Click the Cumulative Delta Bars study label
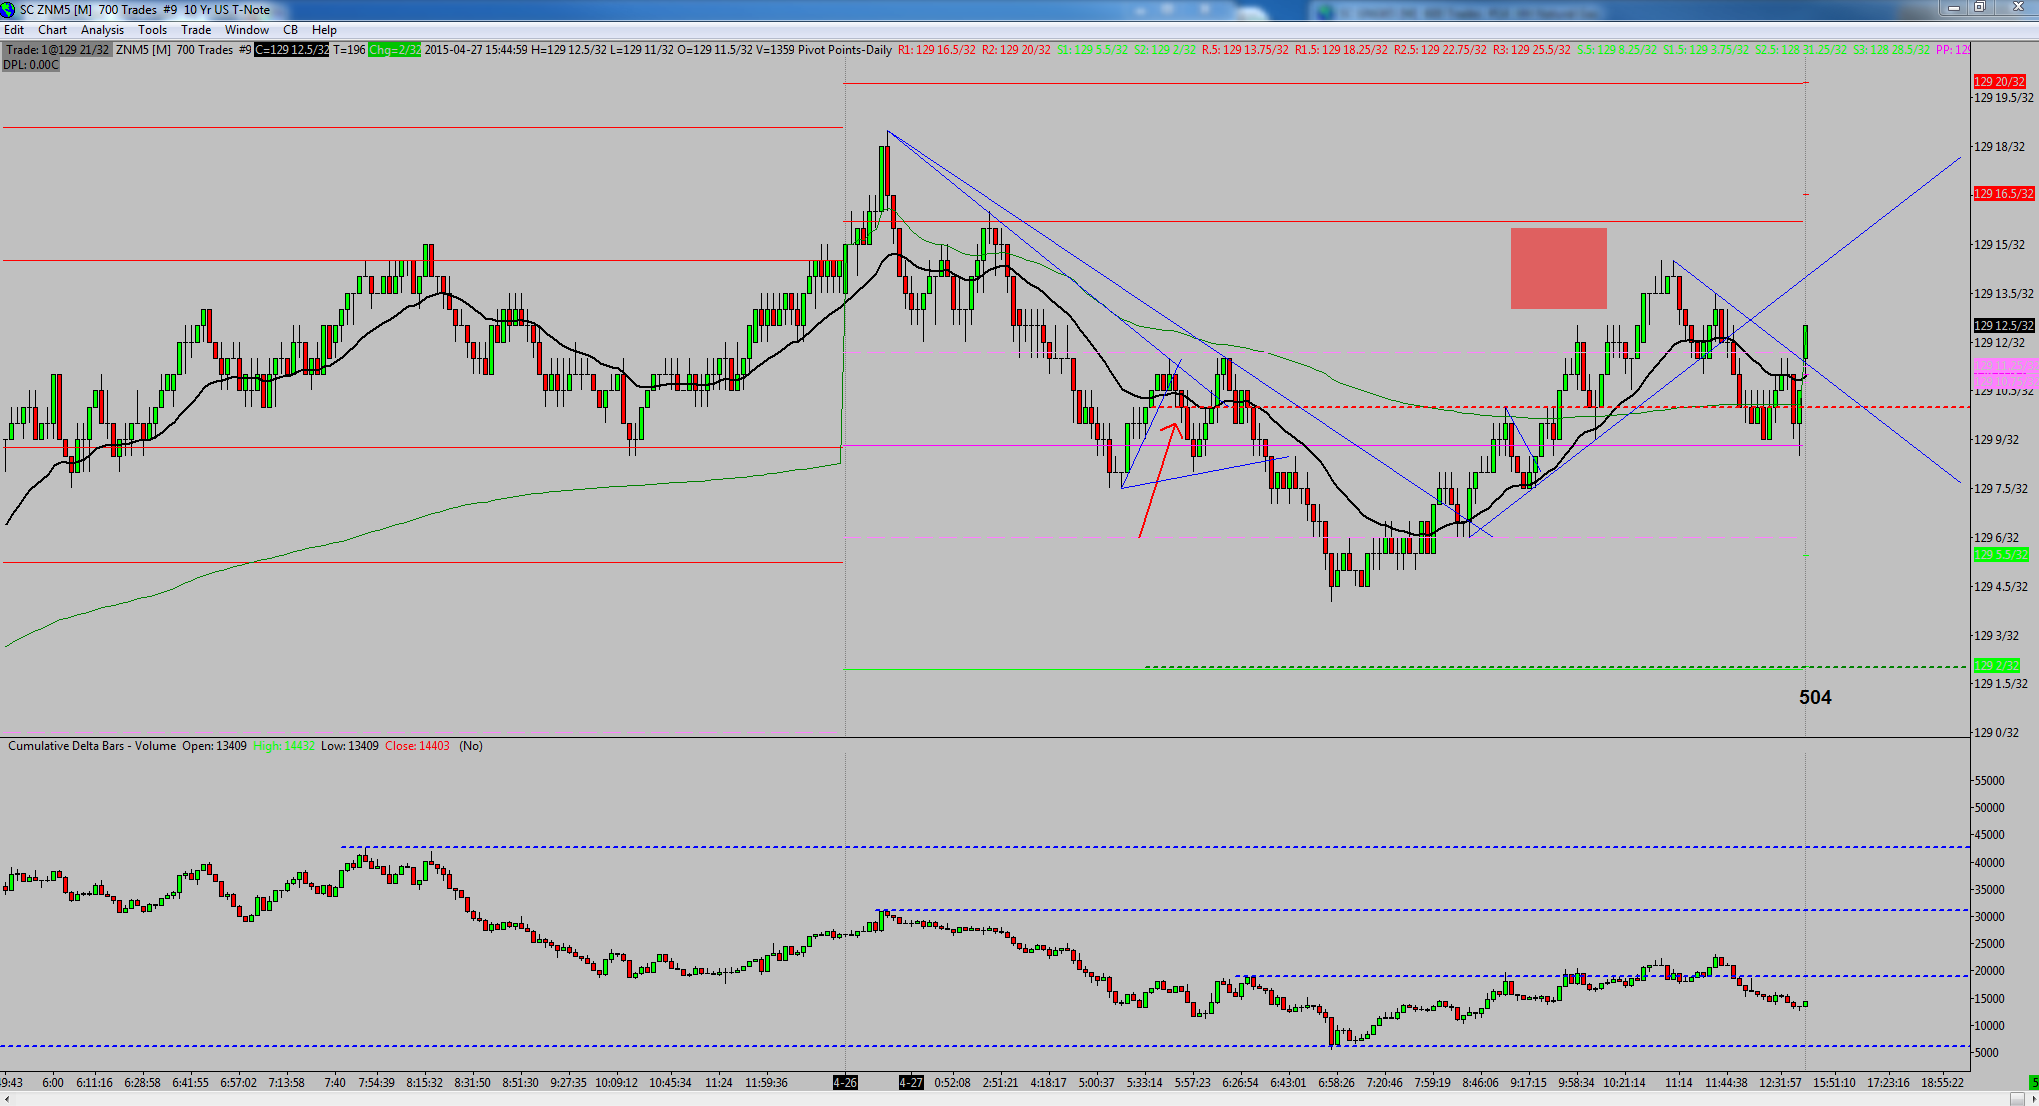Viewport: 2039px width, 1106px height. point(92,746)
